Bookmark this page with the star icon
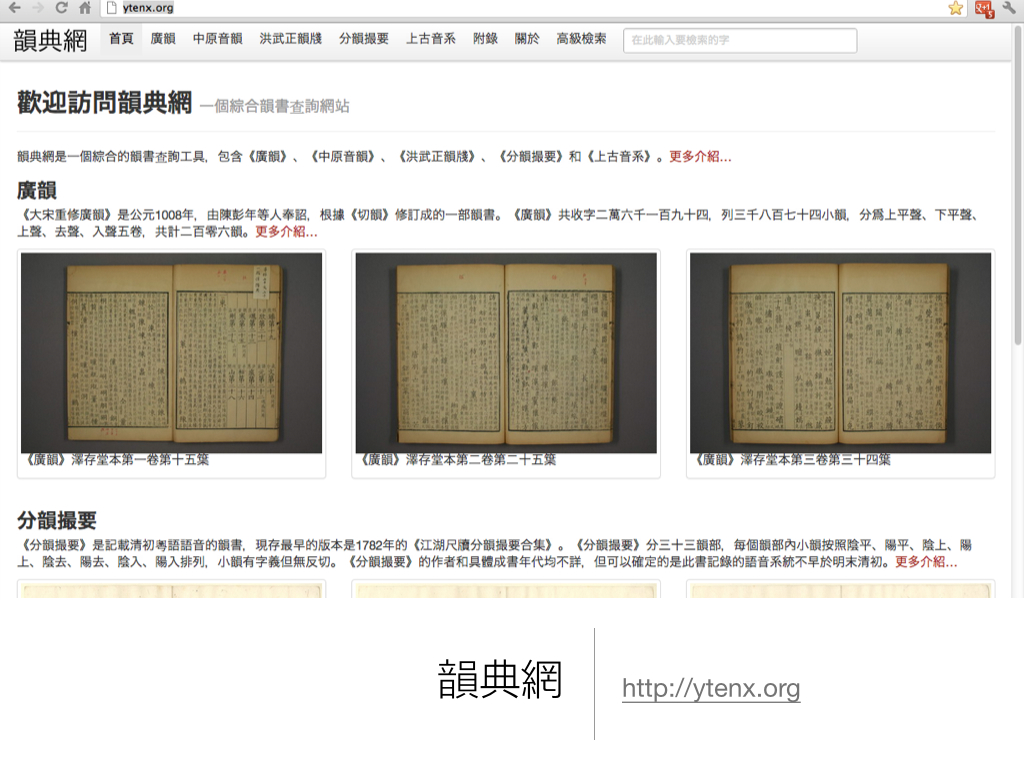The width and height of the screenshot is (1024, 768). 956,8
